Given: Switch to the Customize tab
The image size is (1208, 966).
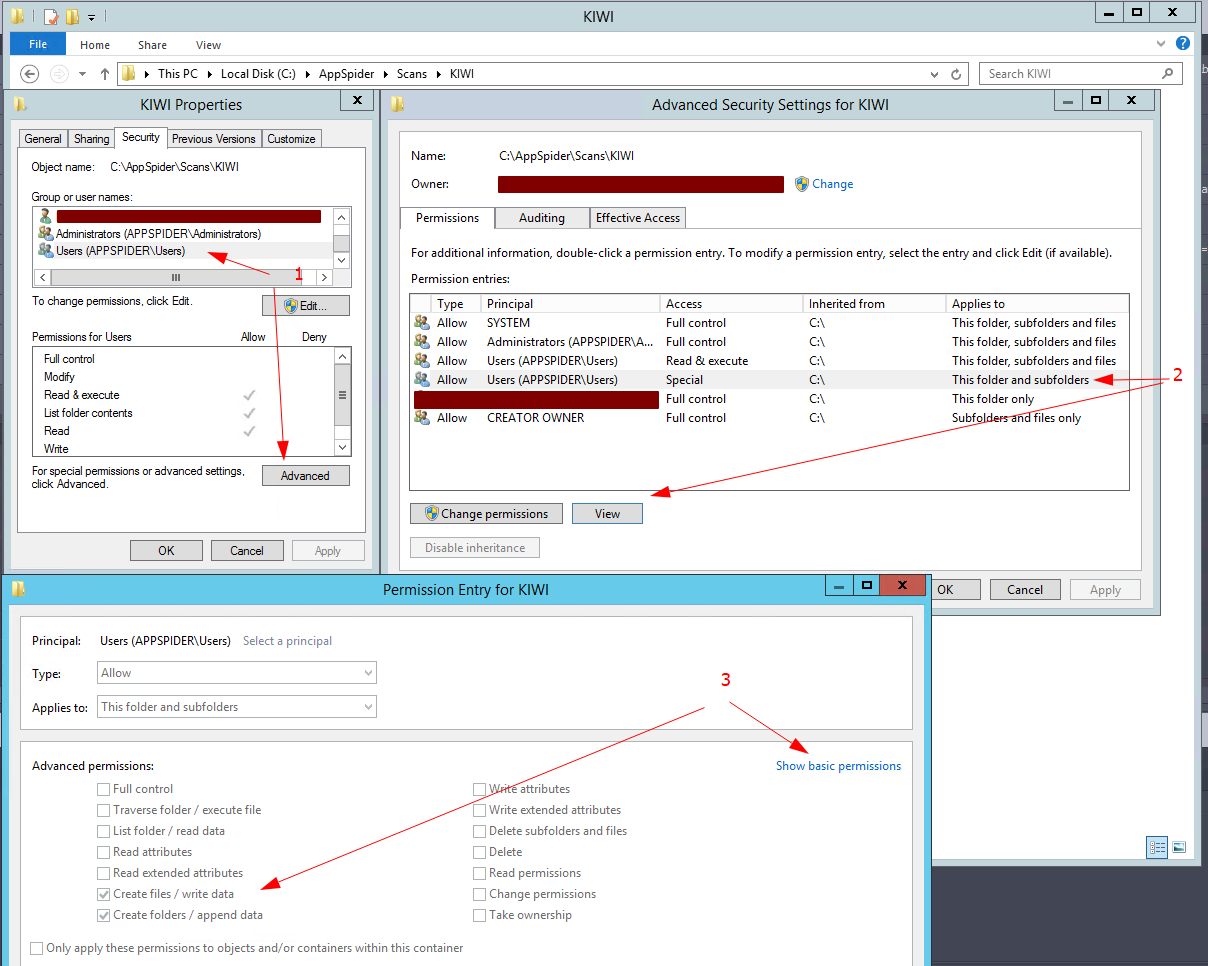Looking at the screenshot, I should click(x=291, y=139).
